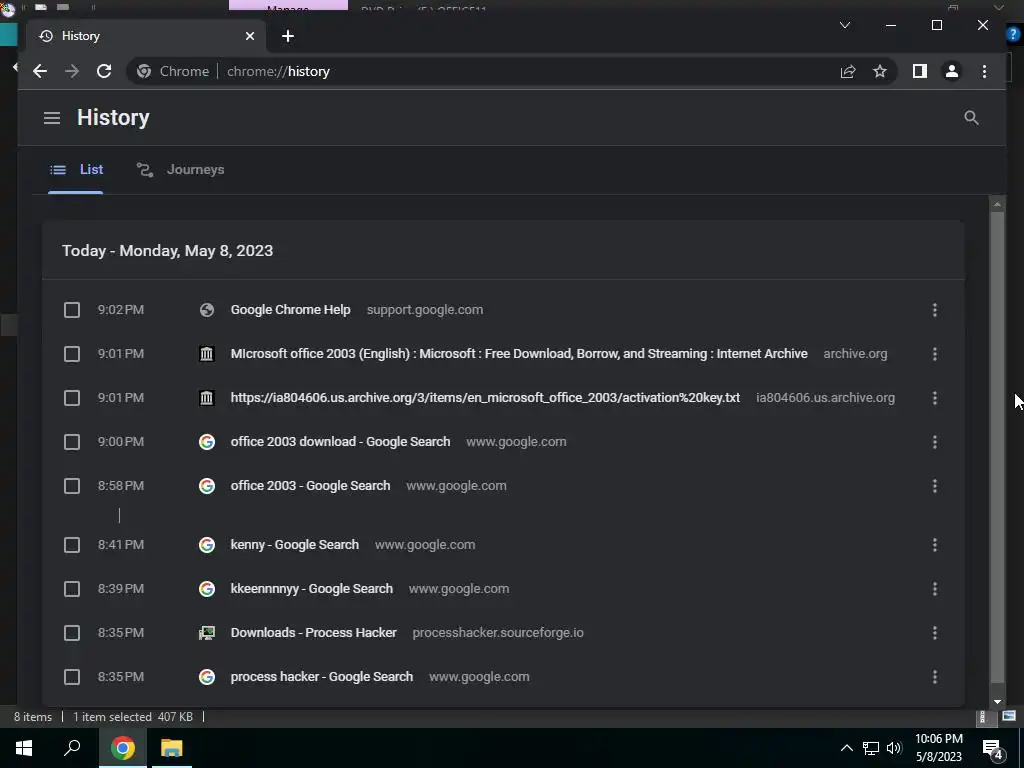The height and width of the screenshot is (768, 1024).
Task: Check the box for Google Chrome Help entry
Action: [72, 310]
